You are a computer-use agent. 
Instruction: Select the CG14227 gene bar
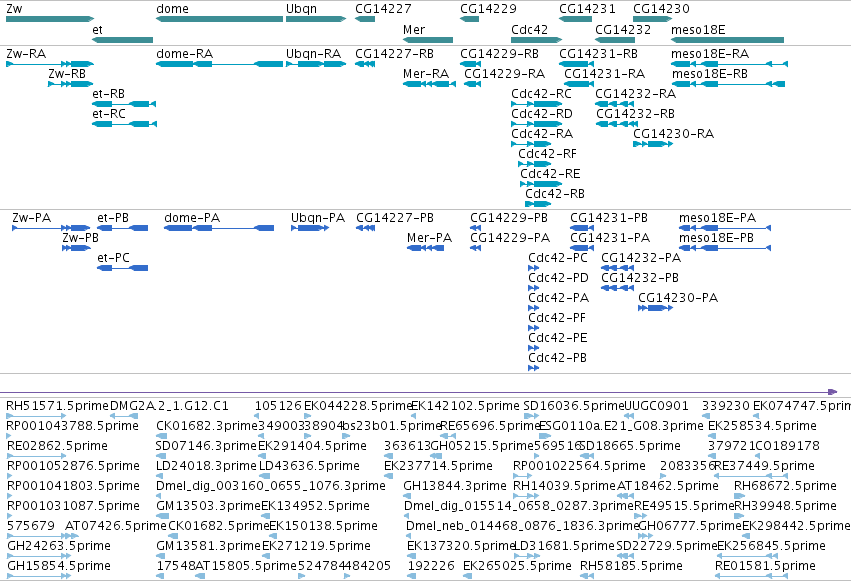[365, 19]
